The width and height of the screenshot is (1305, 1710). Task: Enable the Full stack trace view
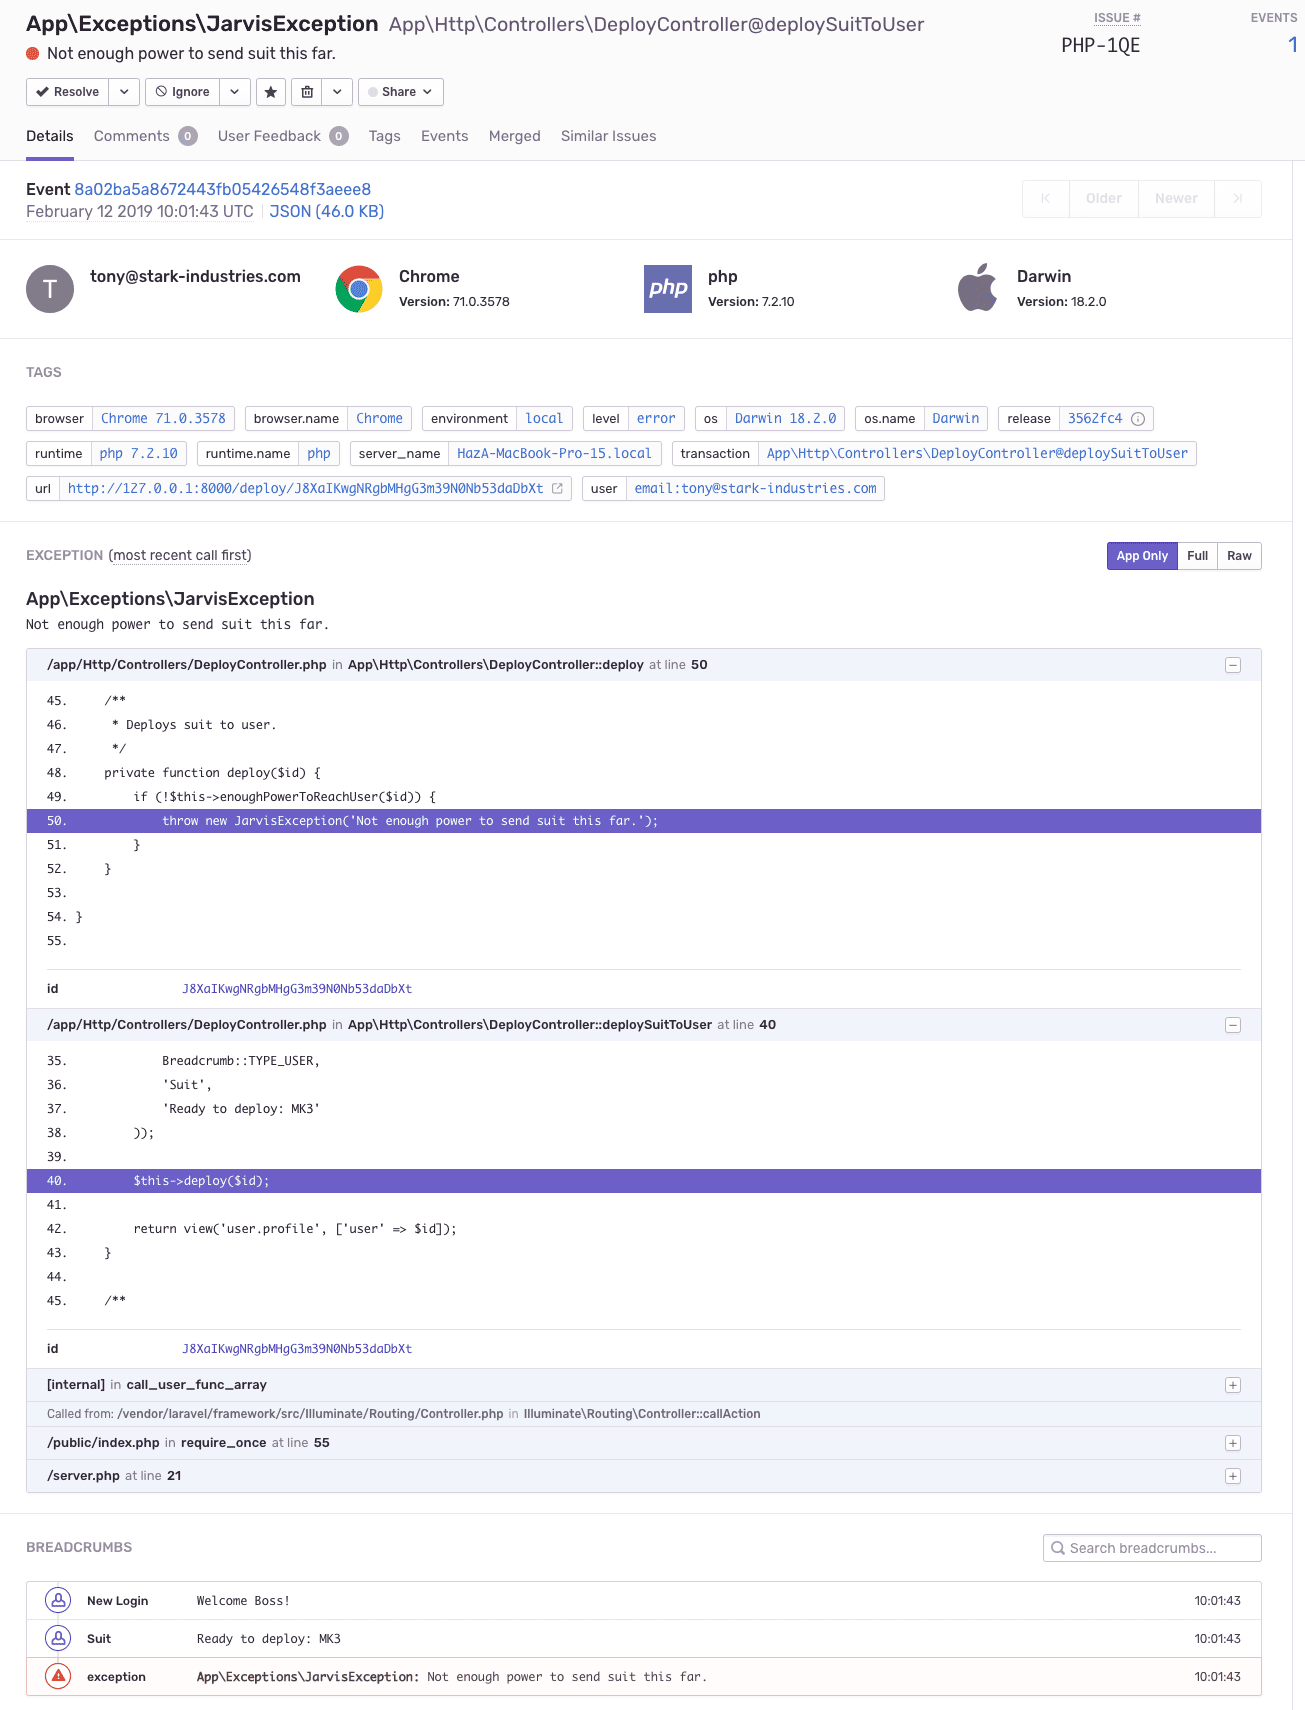pos(1197,556)
